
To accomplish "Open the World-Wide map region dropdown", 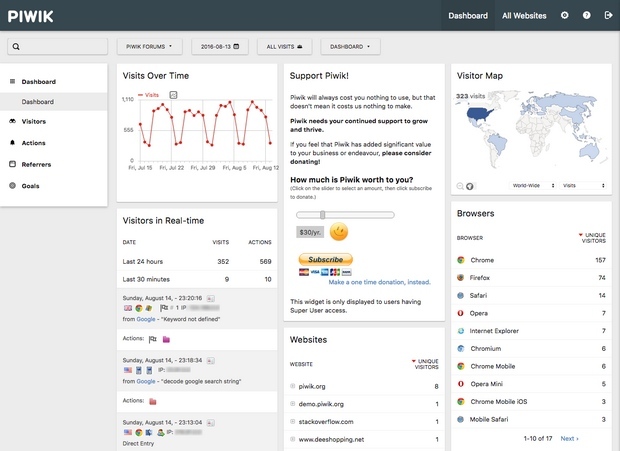I will pyautogui.click(x=533, y=185).
